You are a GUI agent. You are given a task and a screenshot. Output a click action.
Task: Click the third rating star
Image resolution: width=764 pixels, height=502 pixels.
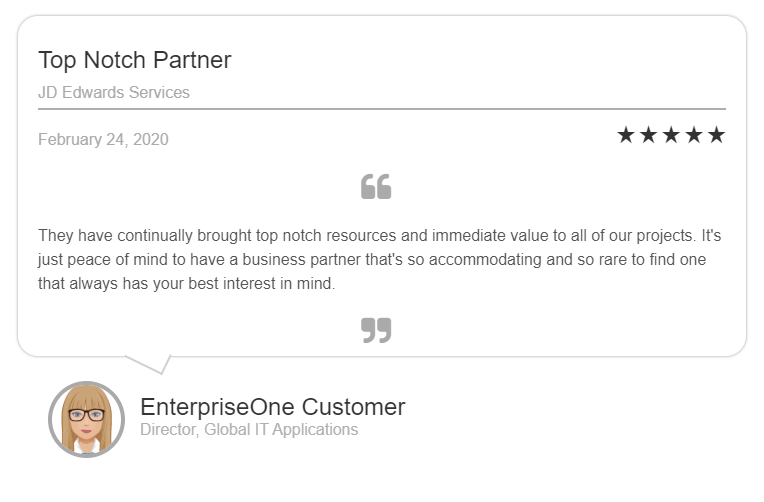[x=671, y=135]
